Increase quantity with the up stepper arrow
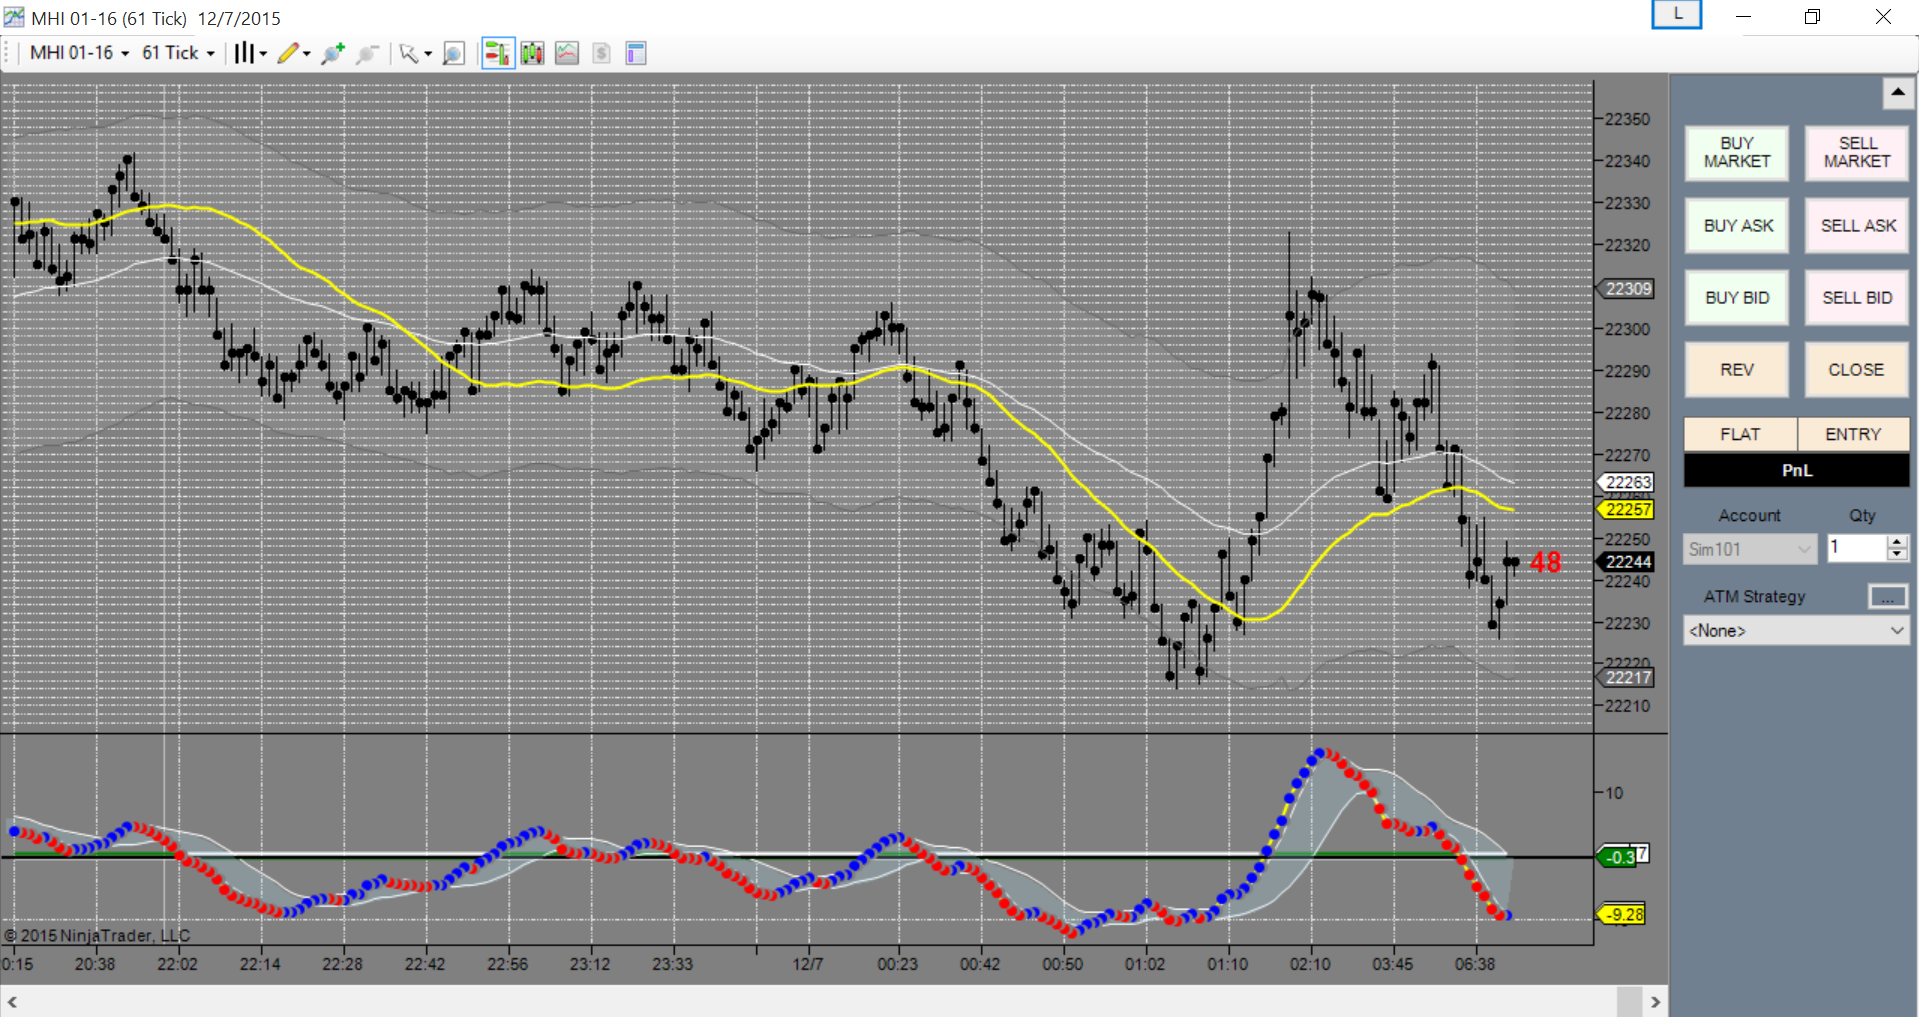Screen dimensions: 1919x1017 click(x=1897, y=542)
